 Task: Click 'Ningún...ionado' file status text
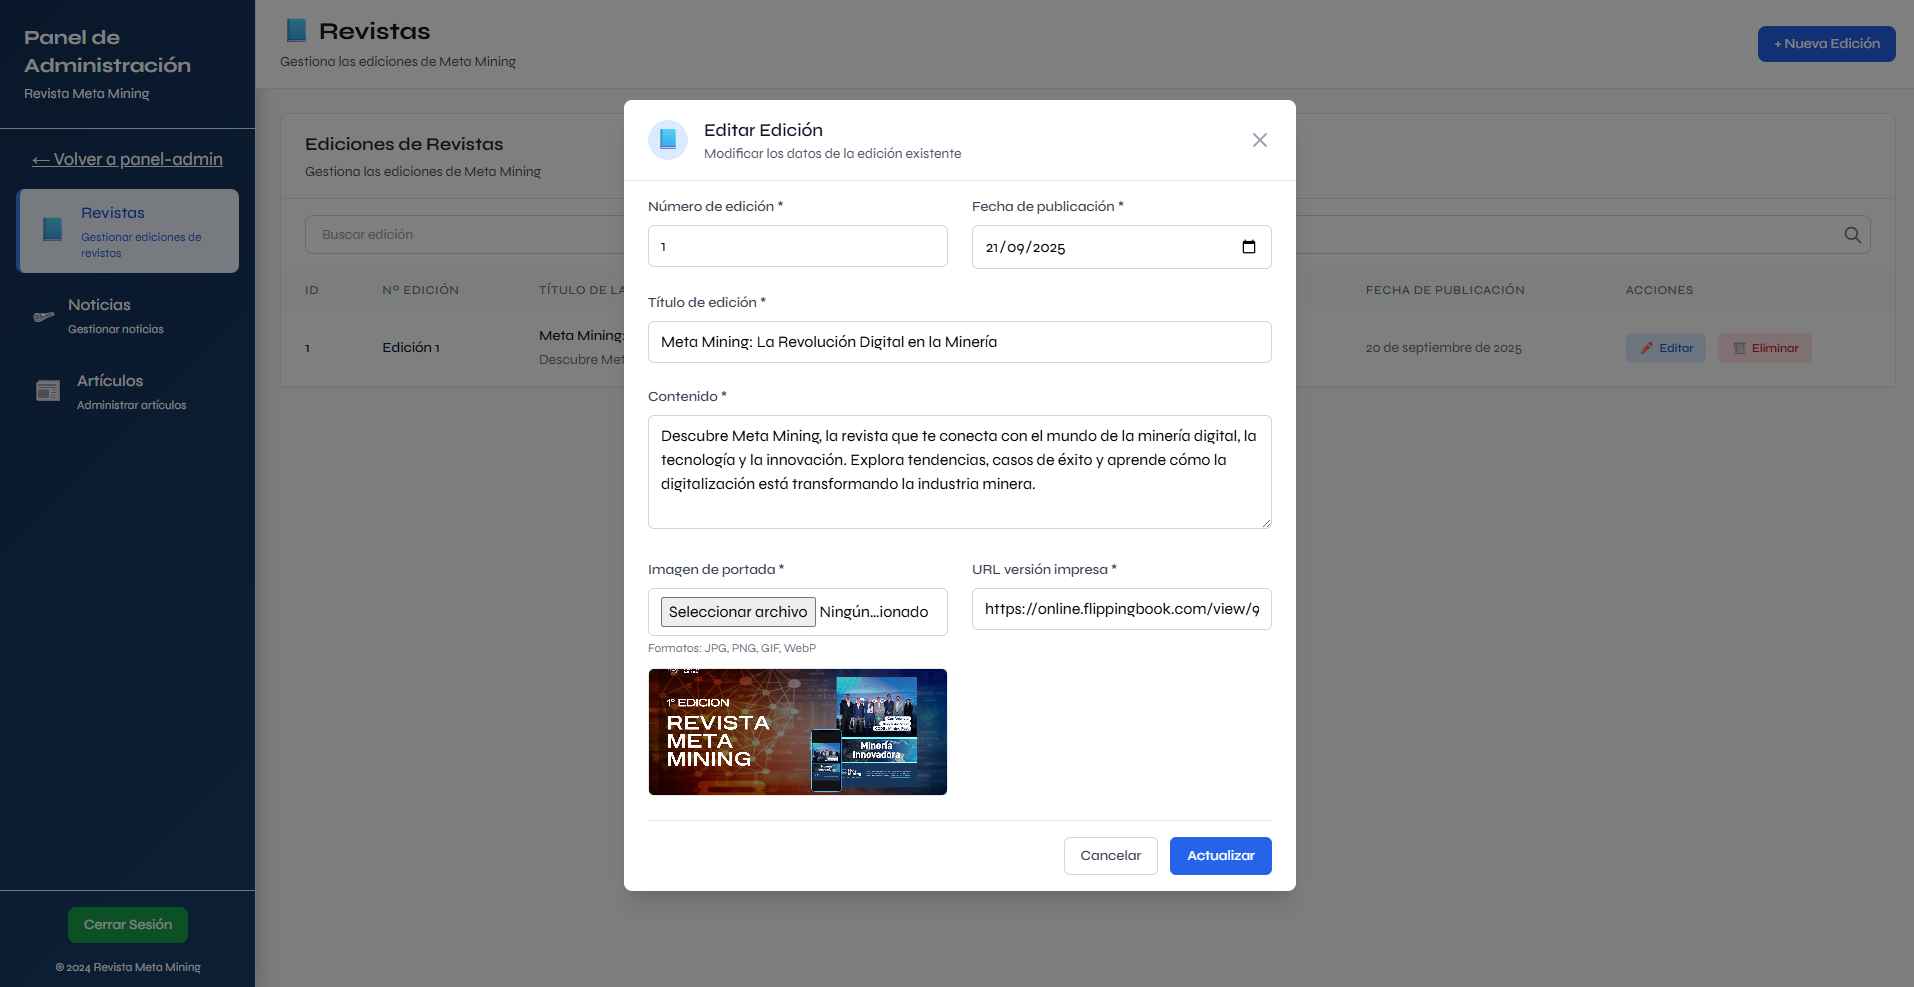coord(874,612)
